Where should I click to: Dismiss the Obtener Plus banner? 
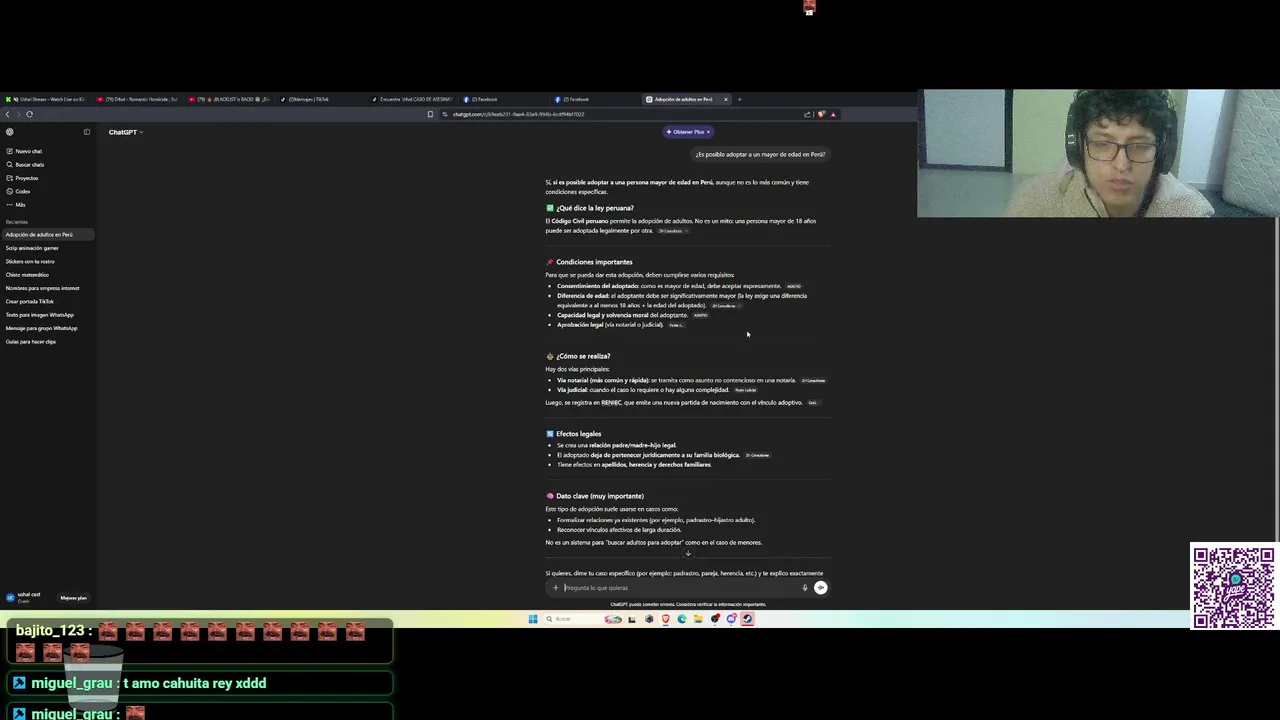coord(708,132)
